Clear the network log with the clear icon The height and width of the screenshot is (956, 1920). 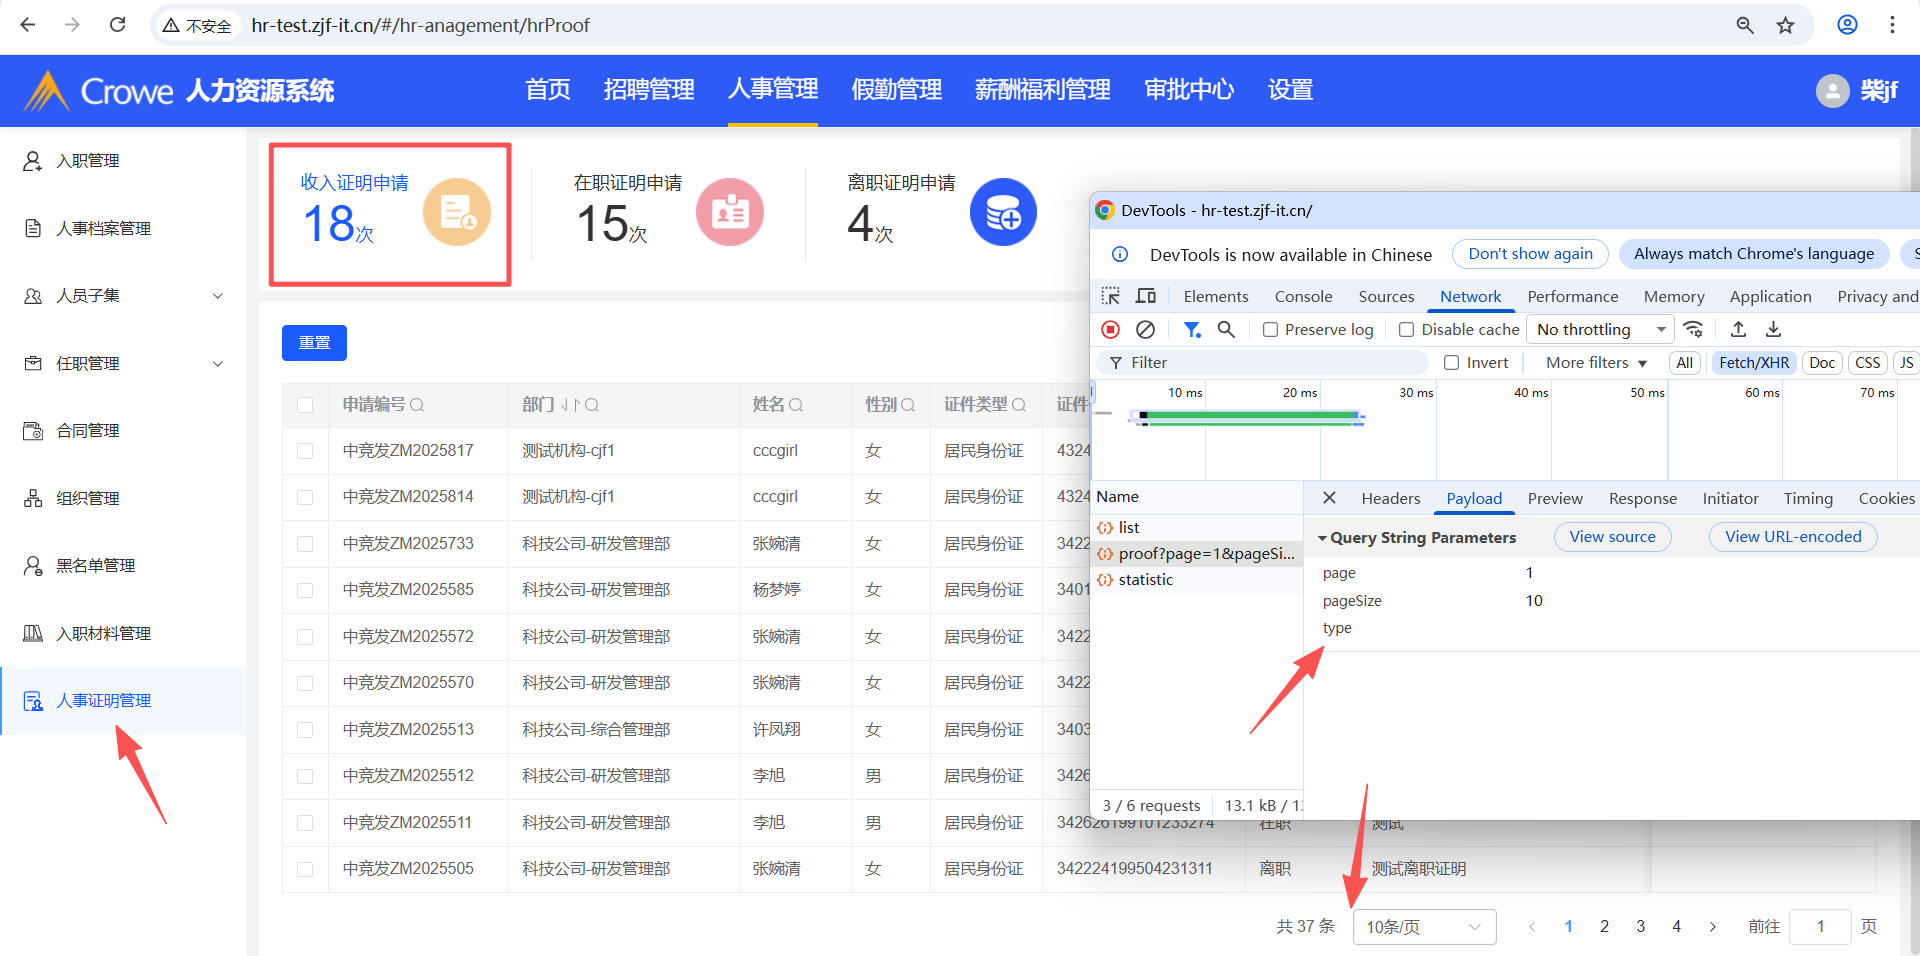[x=1146, y=330]
